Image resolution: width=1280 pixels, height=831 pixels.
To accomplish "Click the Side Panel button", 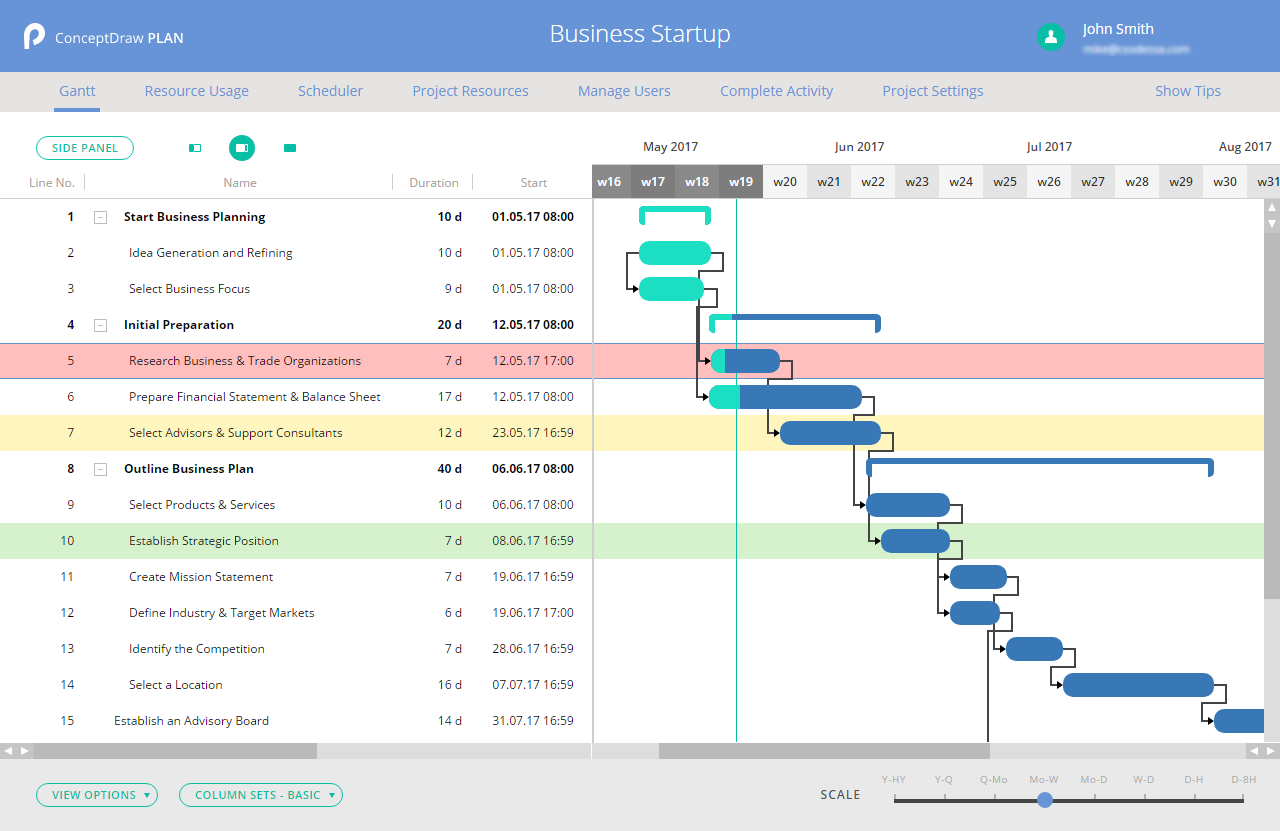I will click(x=85, y=148).
